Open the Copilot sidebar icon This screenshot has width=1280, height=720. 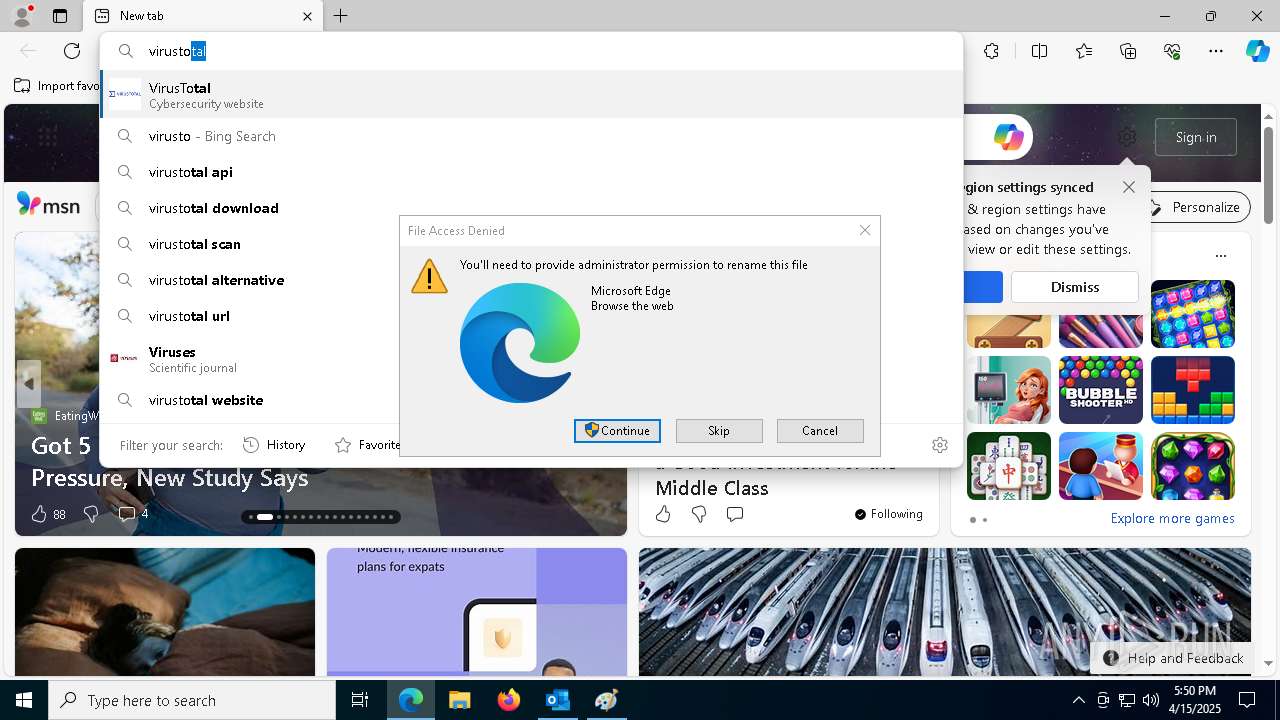click(1257, 51)
